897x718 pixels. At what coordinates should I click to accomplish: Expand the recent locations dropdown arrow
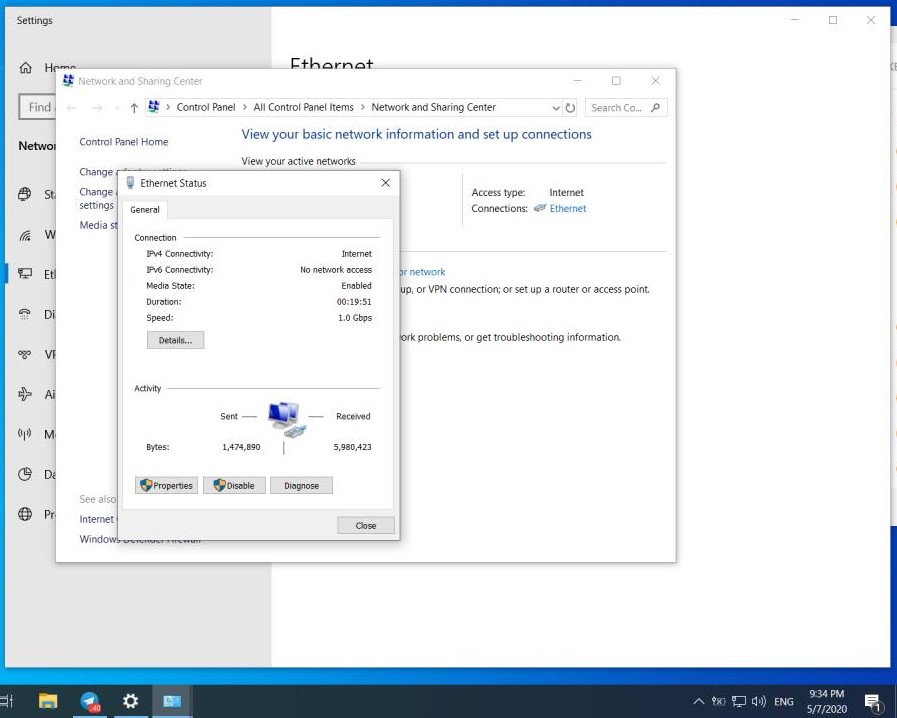(117, 108)
